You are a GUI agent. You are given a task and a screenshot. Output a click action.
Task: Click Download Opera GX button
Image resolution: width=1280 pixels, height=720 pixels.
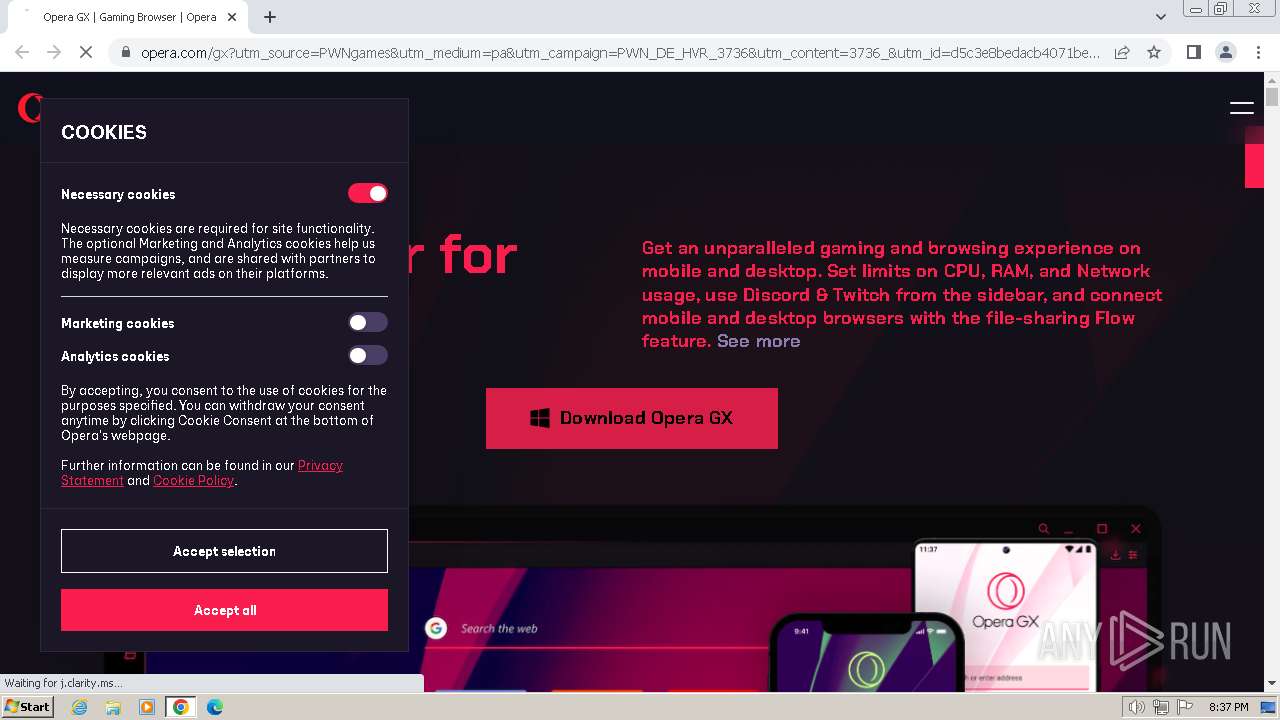632,418
